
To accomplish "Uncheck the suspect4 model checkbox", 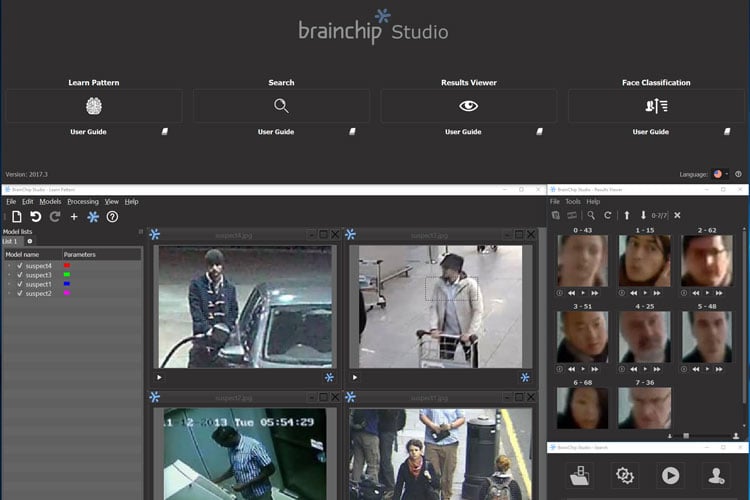I will 20,265.
